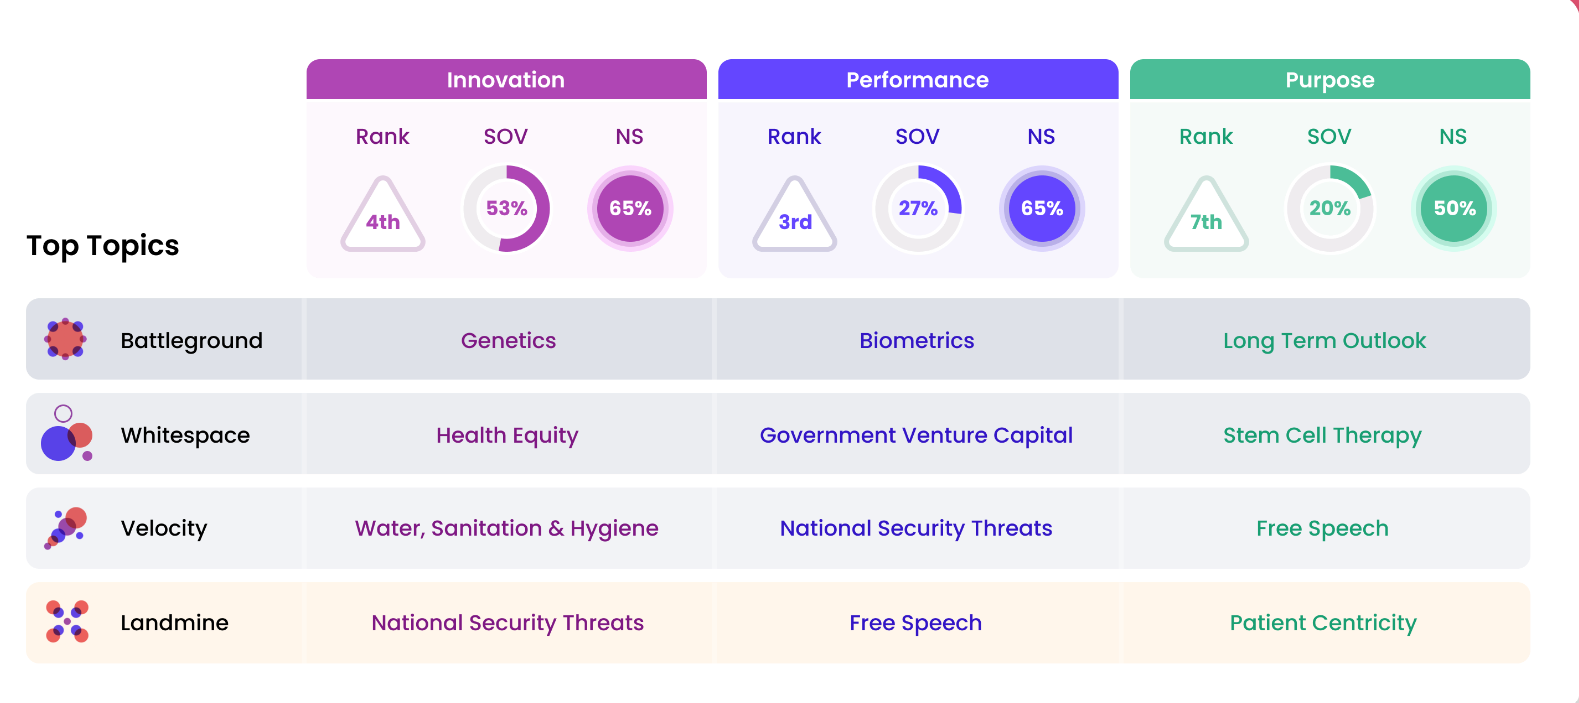The height and width of the screenshot is (703, 1579).
Task: Click the Innovation 65% NS circle
Action: [x=630, y=208]
